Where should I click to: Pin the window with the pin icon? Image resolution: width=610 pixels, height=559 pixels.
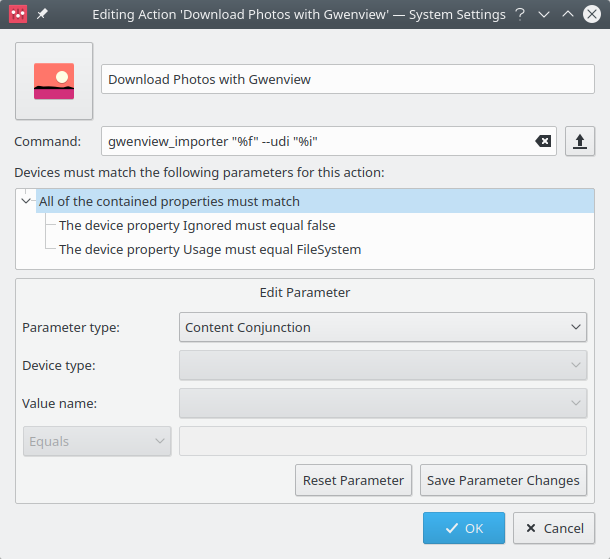point(42,16)
